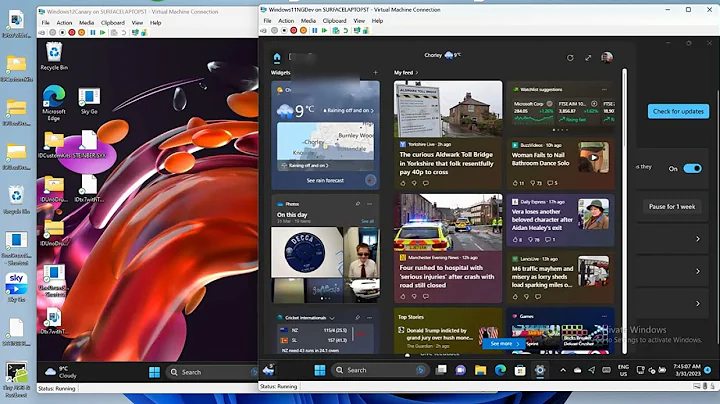Open Help menu in Windows11NGDev window
This screenshot has width=720, height=404.
pos(377,21)
